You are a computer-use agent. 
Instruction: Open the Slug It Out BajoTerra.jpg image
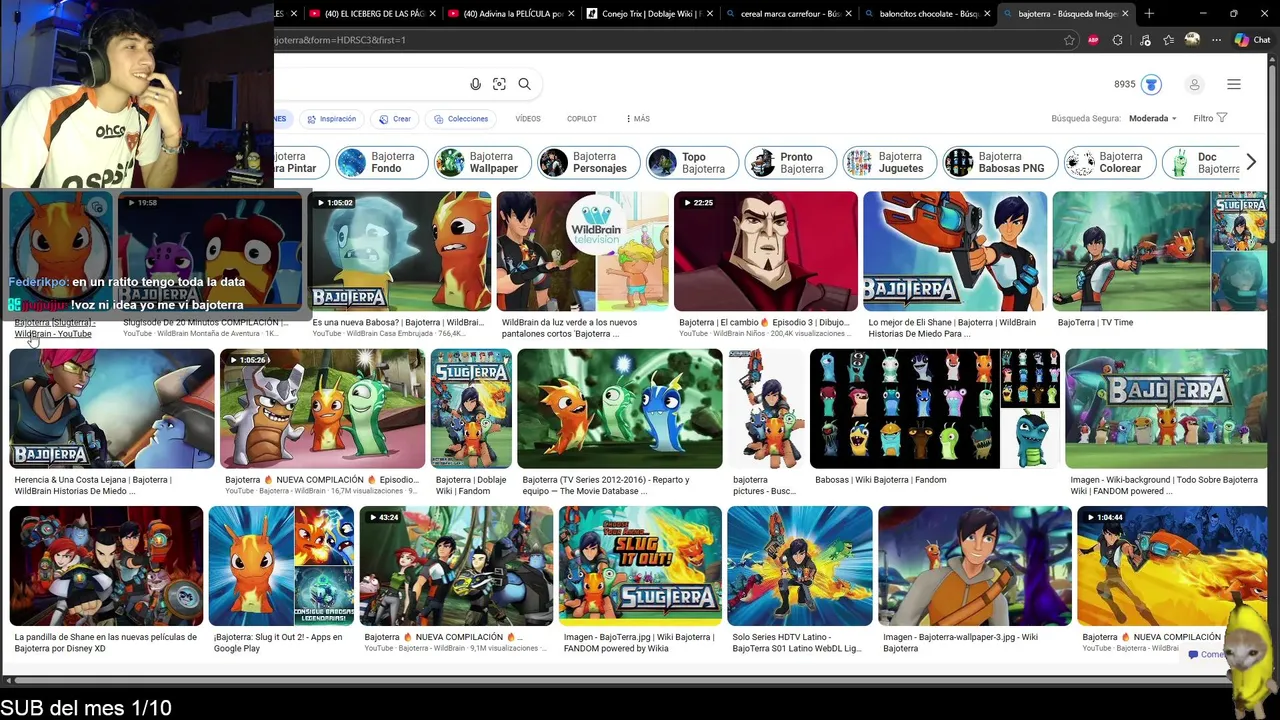(x=640, y=566)
